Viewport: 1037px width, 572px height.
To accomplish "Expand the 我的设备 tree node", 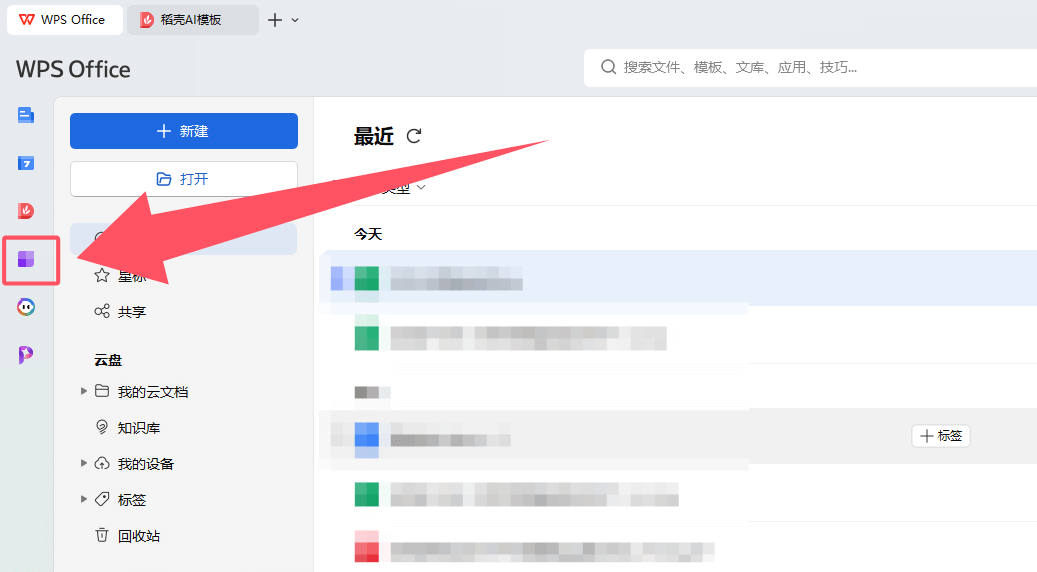I will [83, 463].
